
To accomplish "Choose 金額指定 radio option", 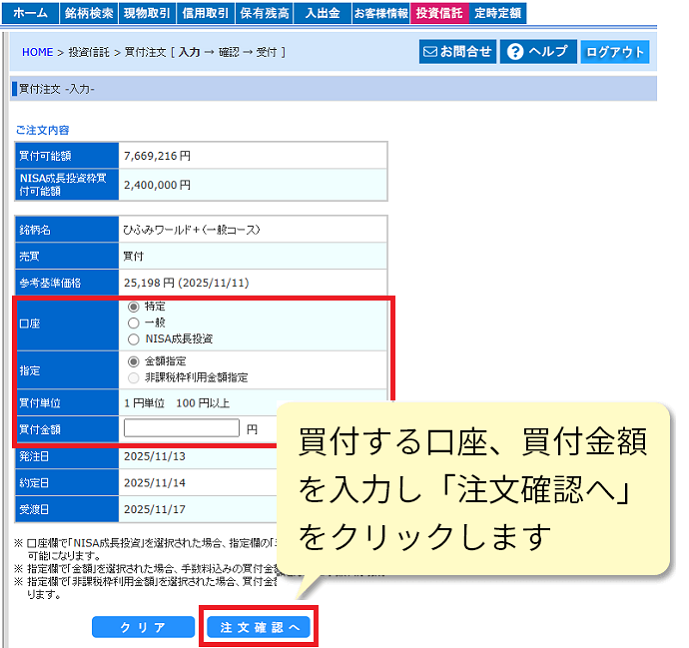I will pyautogui.click(x=134, y=361).
